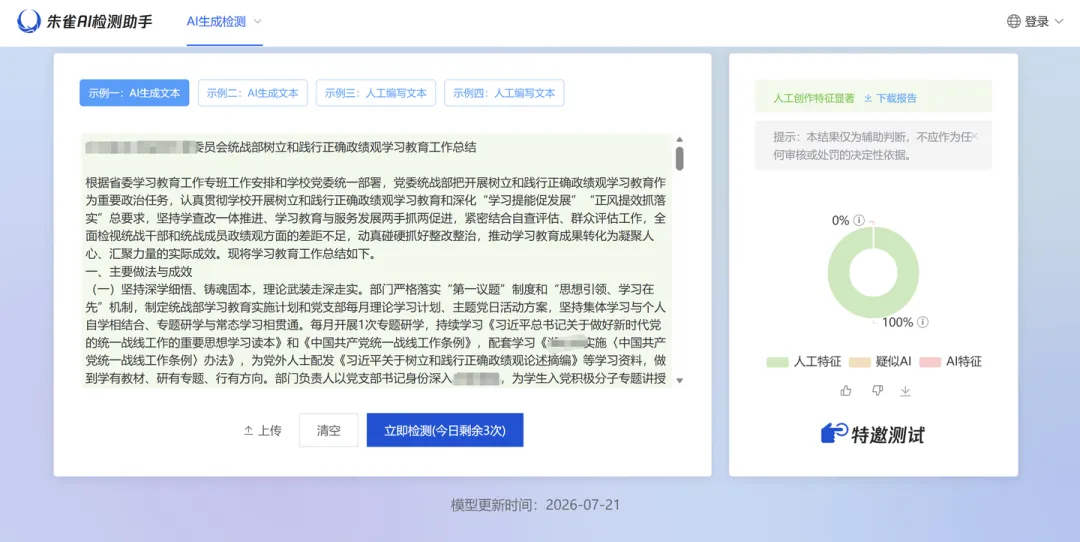
Task: Select 示例四:人工编写文本 sample
Action: click(x=504, y=93)
